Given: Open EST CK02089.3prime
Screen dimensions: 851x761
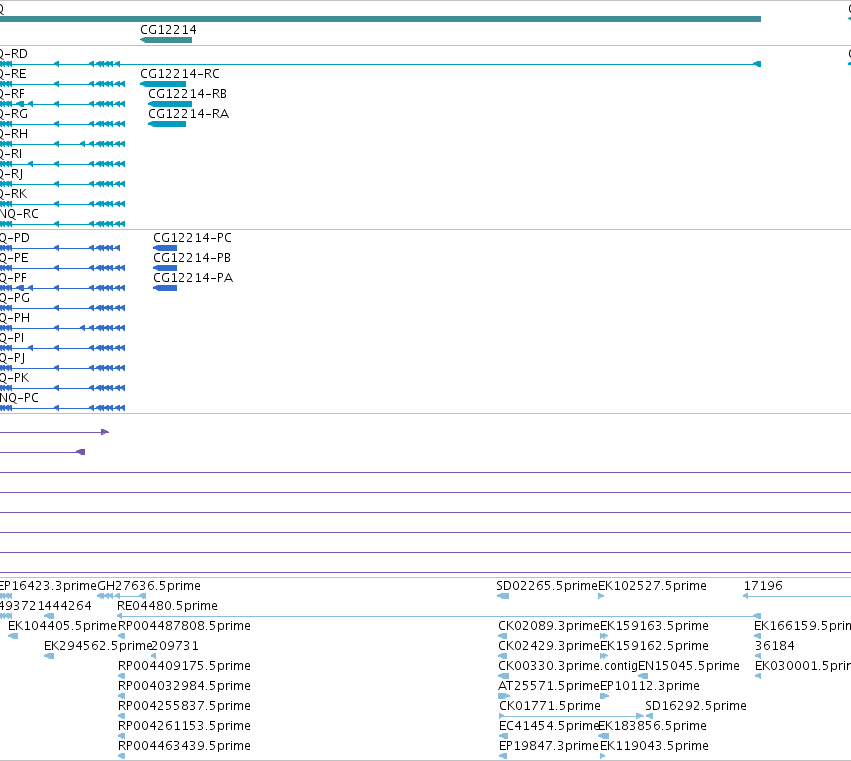Looking at the screenshot, I should pyautogui.click(x=549, y=626).
